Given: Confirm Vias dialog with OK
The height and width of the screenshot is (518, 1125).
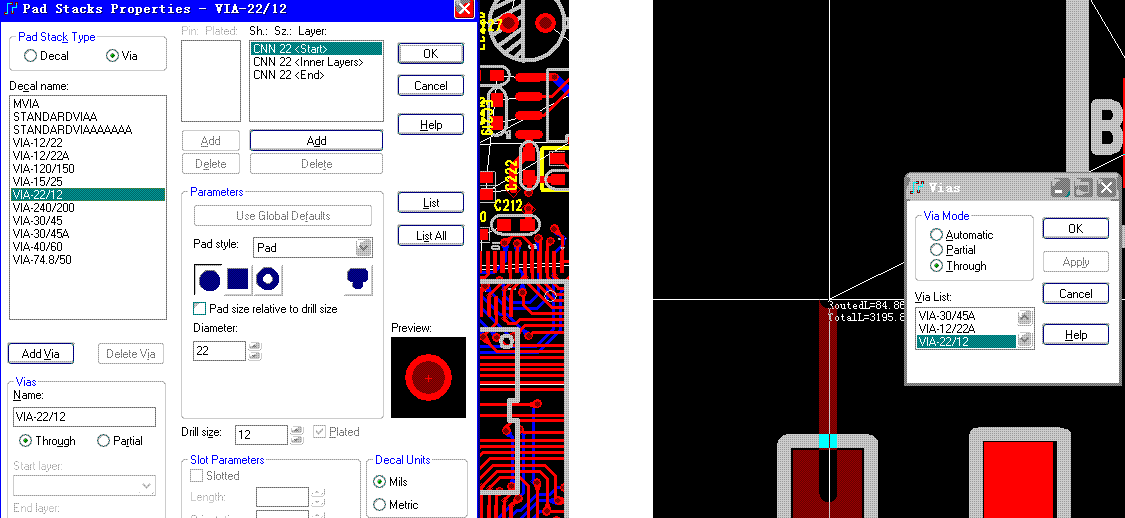Looking at the screenshot, I should click(1075, 228).
